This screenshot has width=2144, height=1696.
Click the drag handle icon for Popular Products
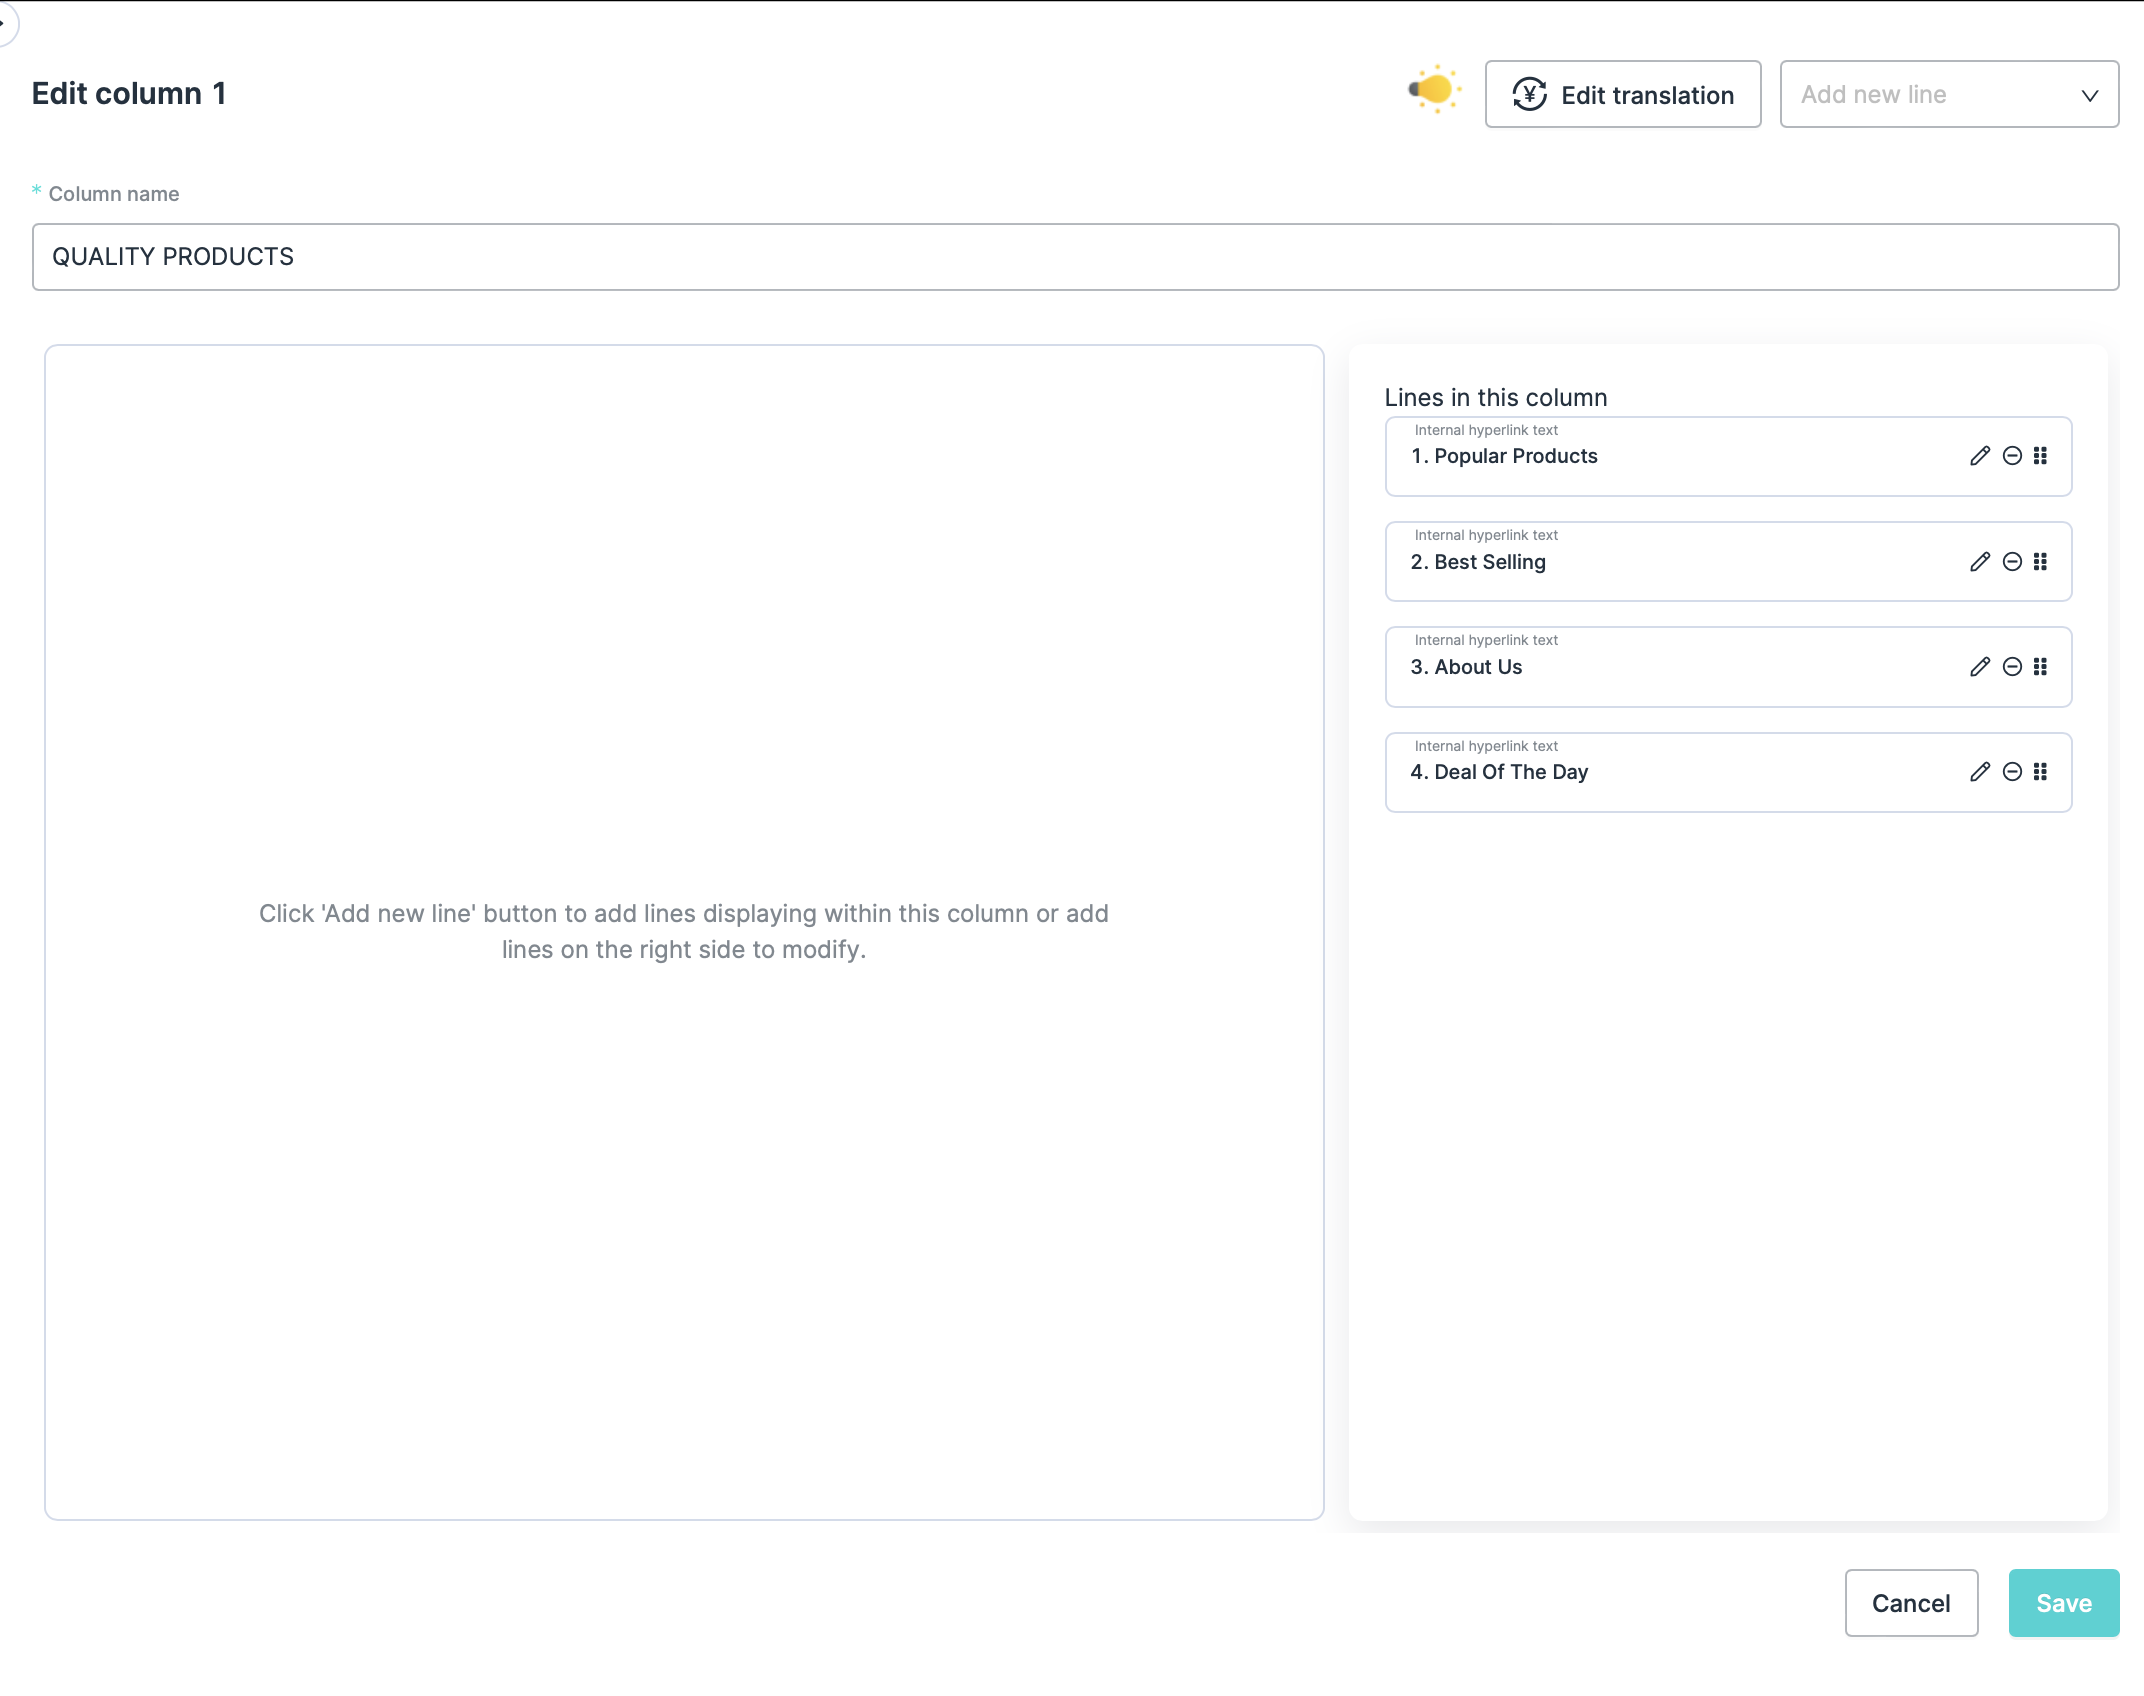pyautogui.click(x=2041, y=456)
